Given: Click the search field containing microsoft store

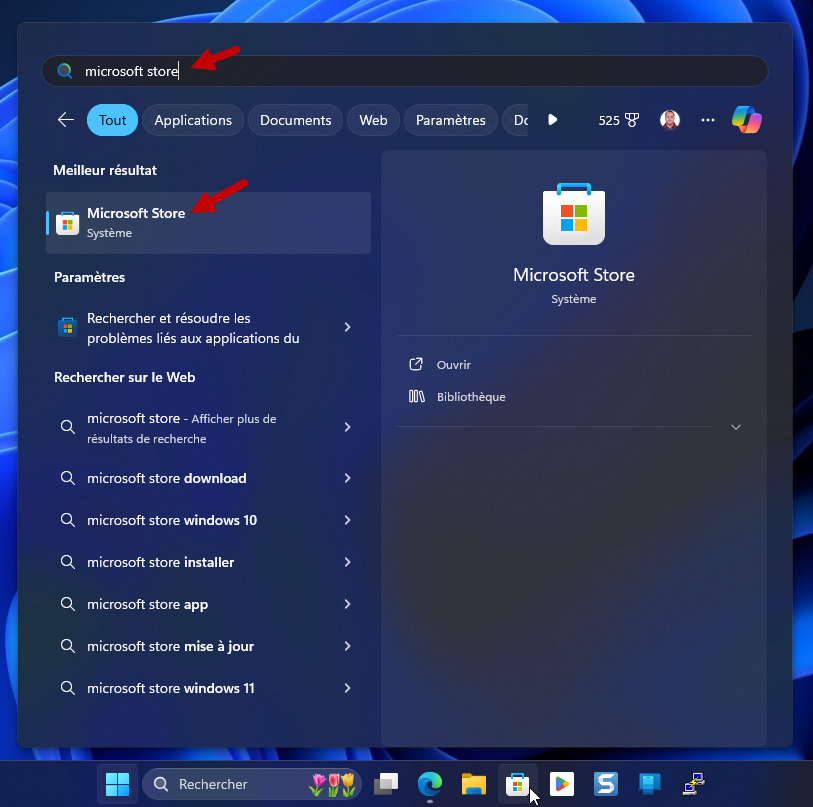Looking at the screenshot, I should [x=404, y=71].
